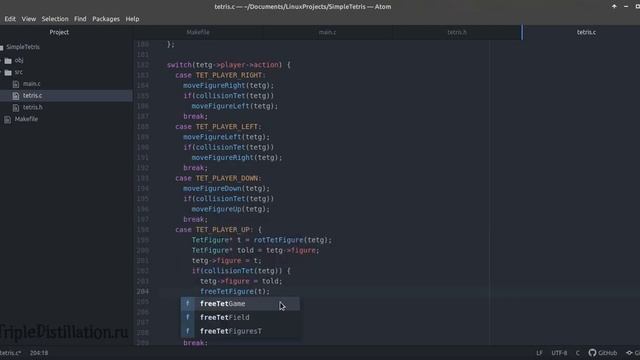
Task: Switch to the tetris.c tab
Action: point(586,32)
